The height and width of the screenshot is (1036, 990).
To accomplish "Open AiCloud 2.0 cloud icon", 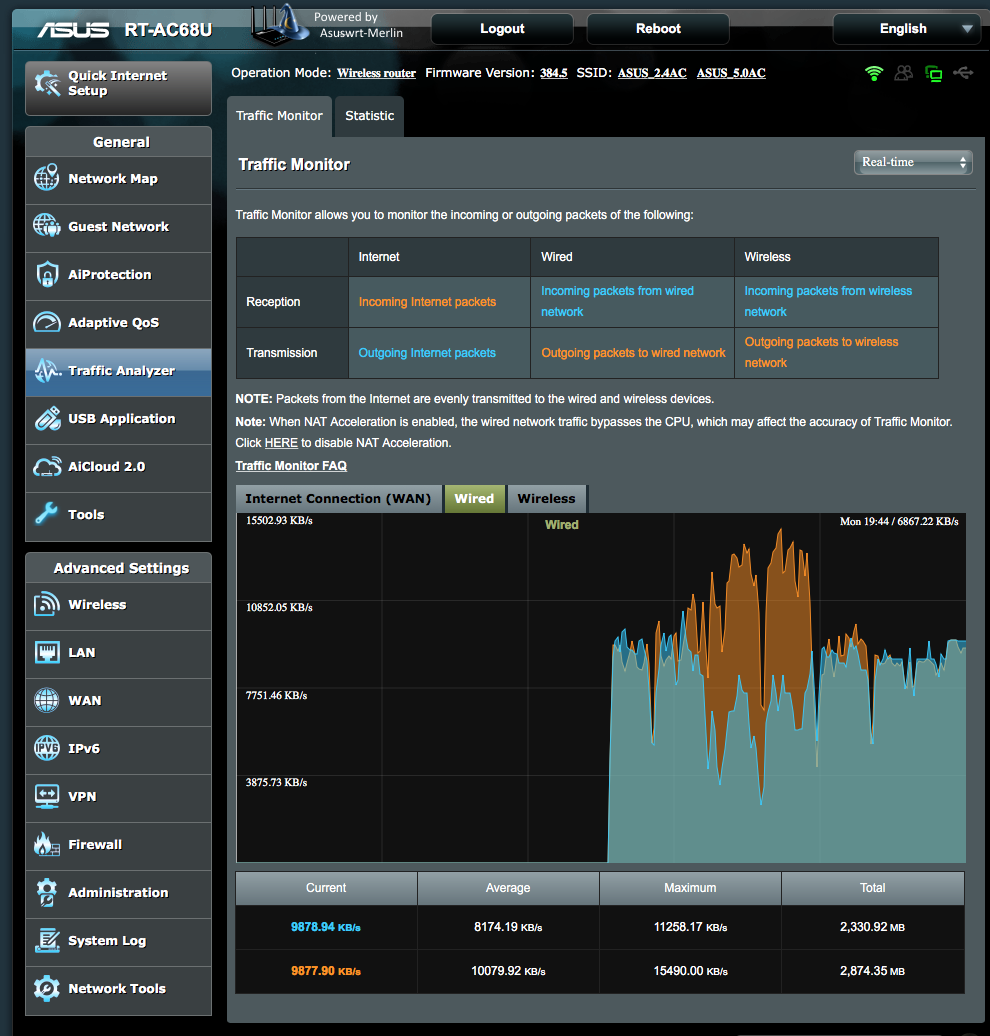I will (47, 467).
